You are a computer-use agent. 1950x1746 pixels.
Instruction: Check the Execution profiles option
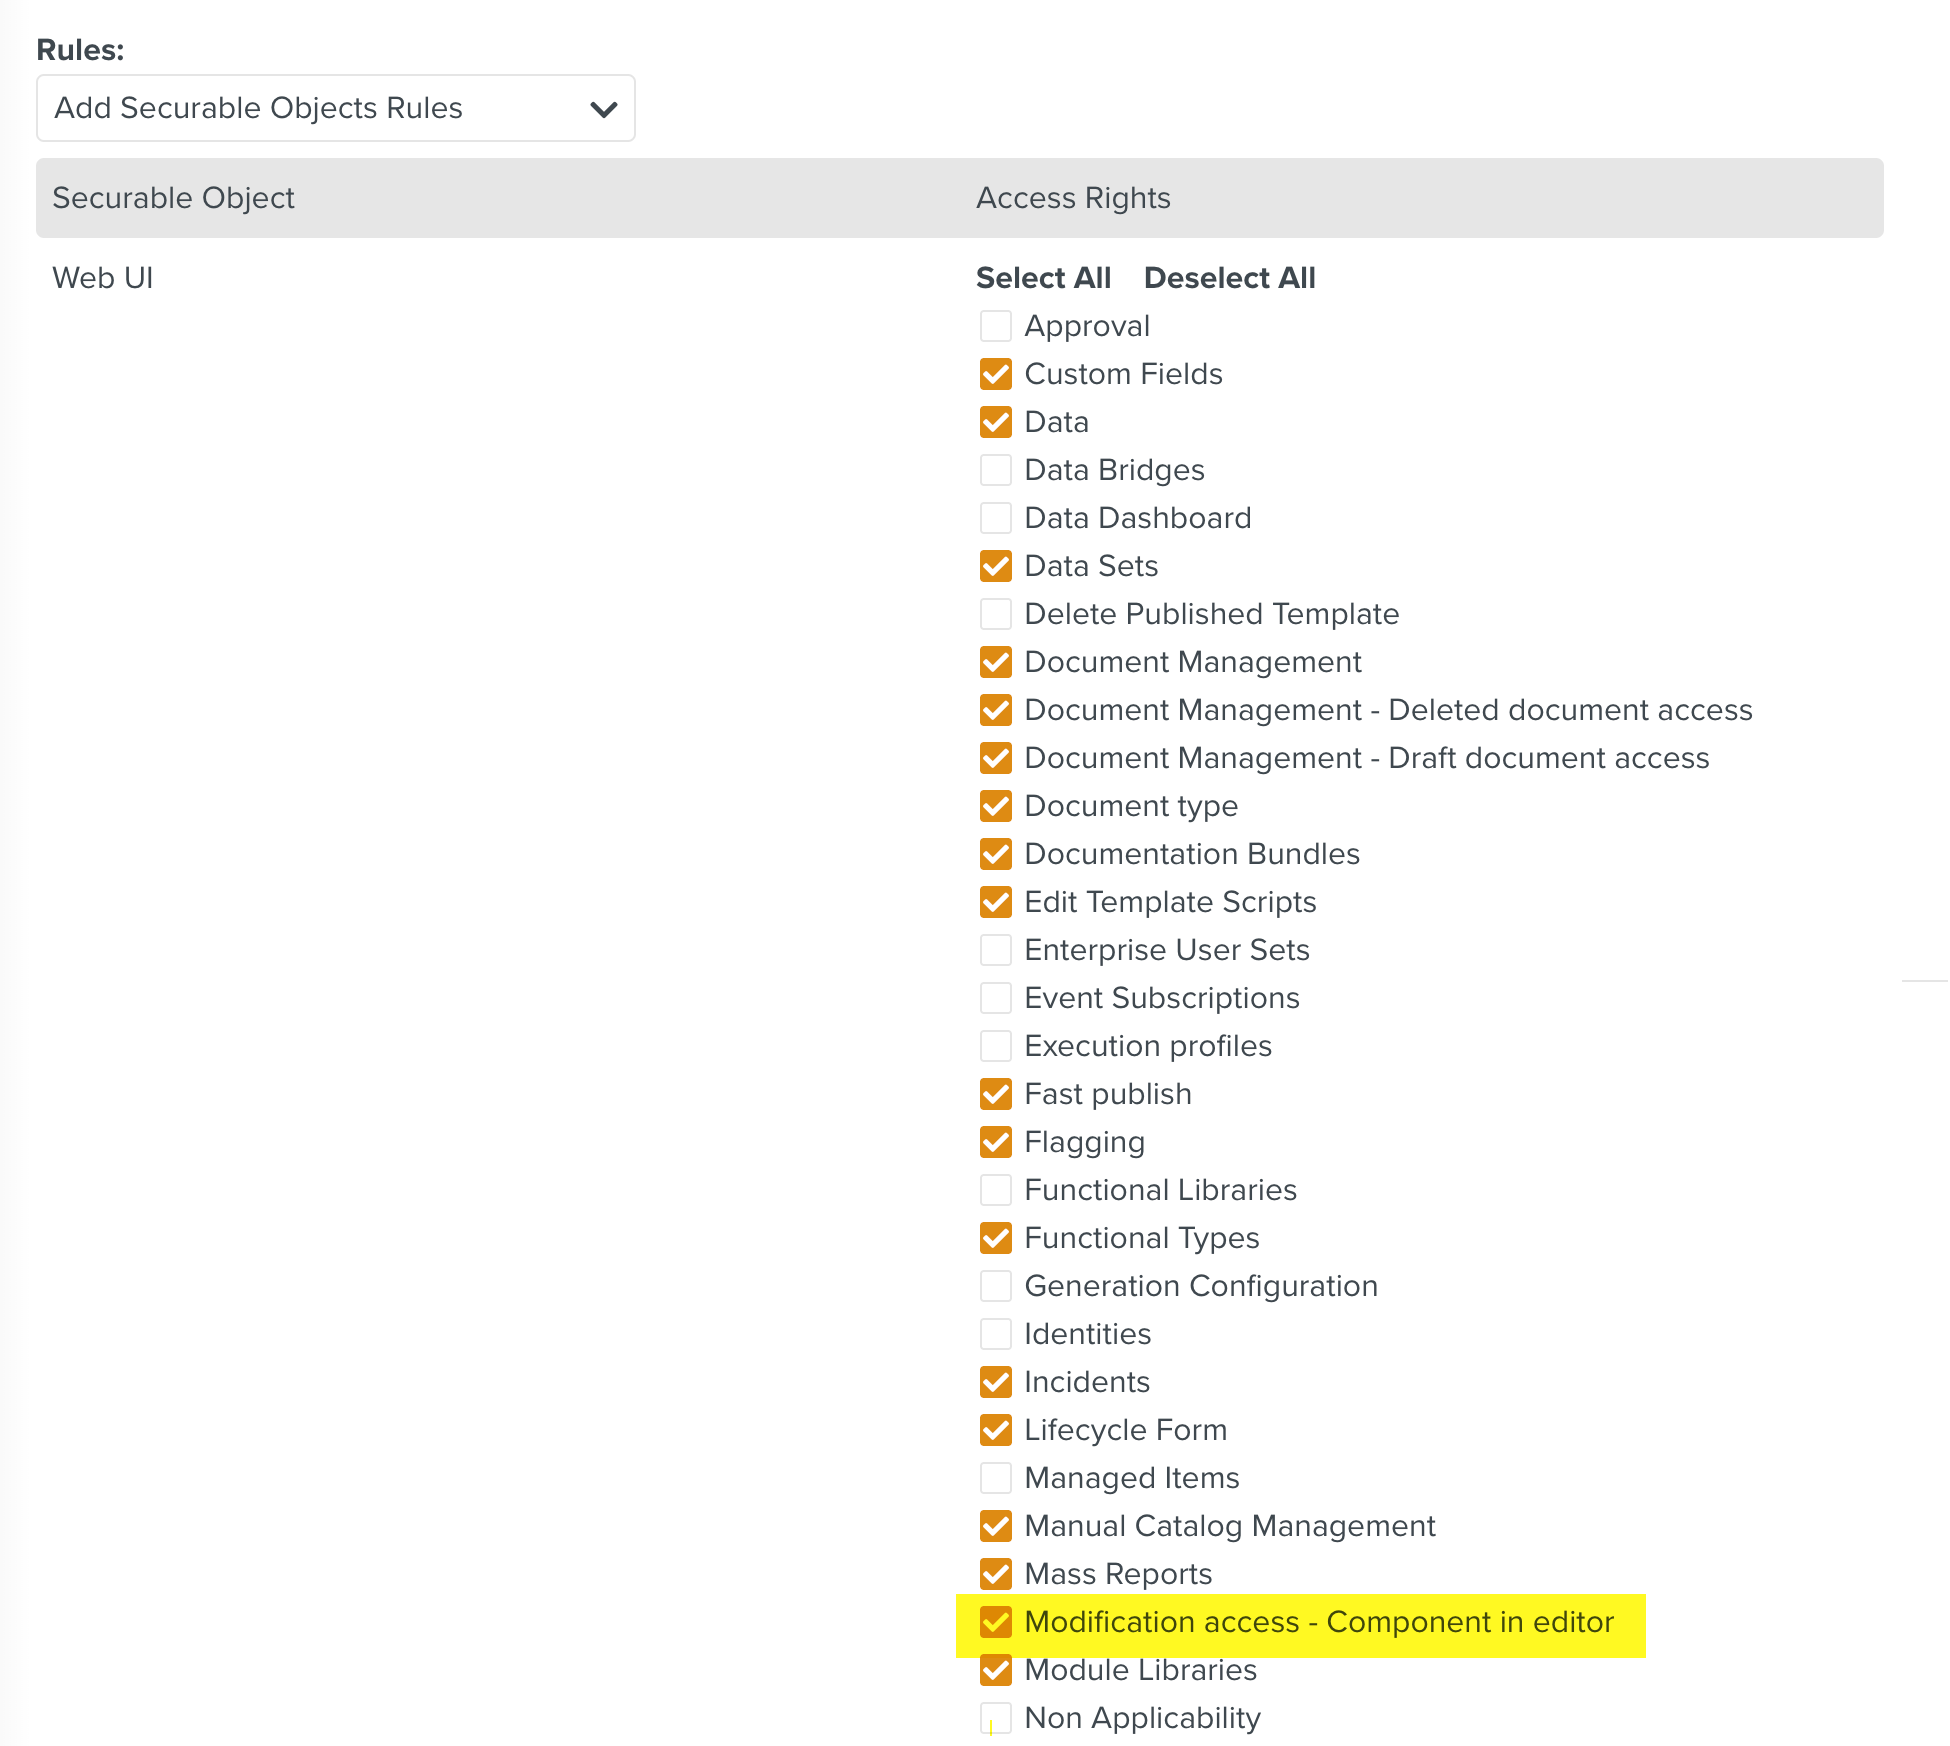tap(995, 1046)
